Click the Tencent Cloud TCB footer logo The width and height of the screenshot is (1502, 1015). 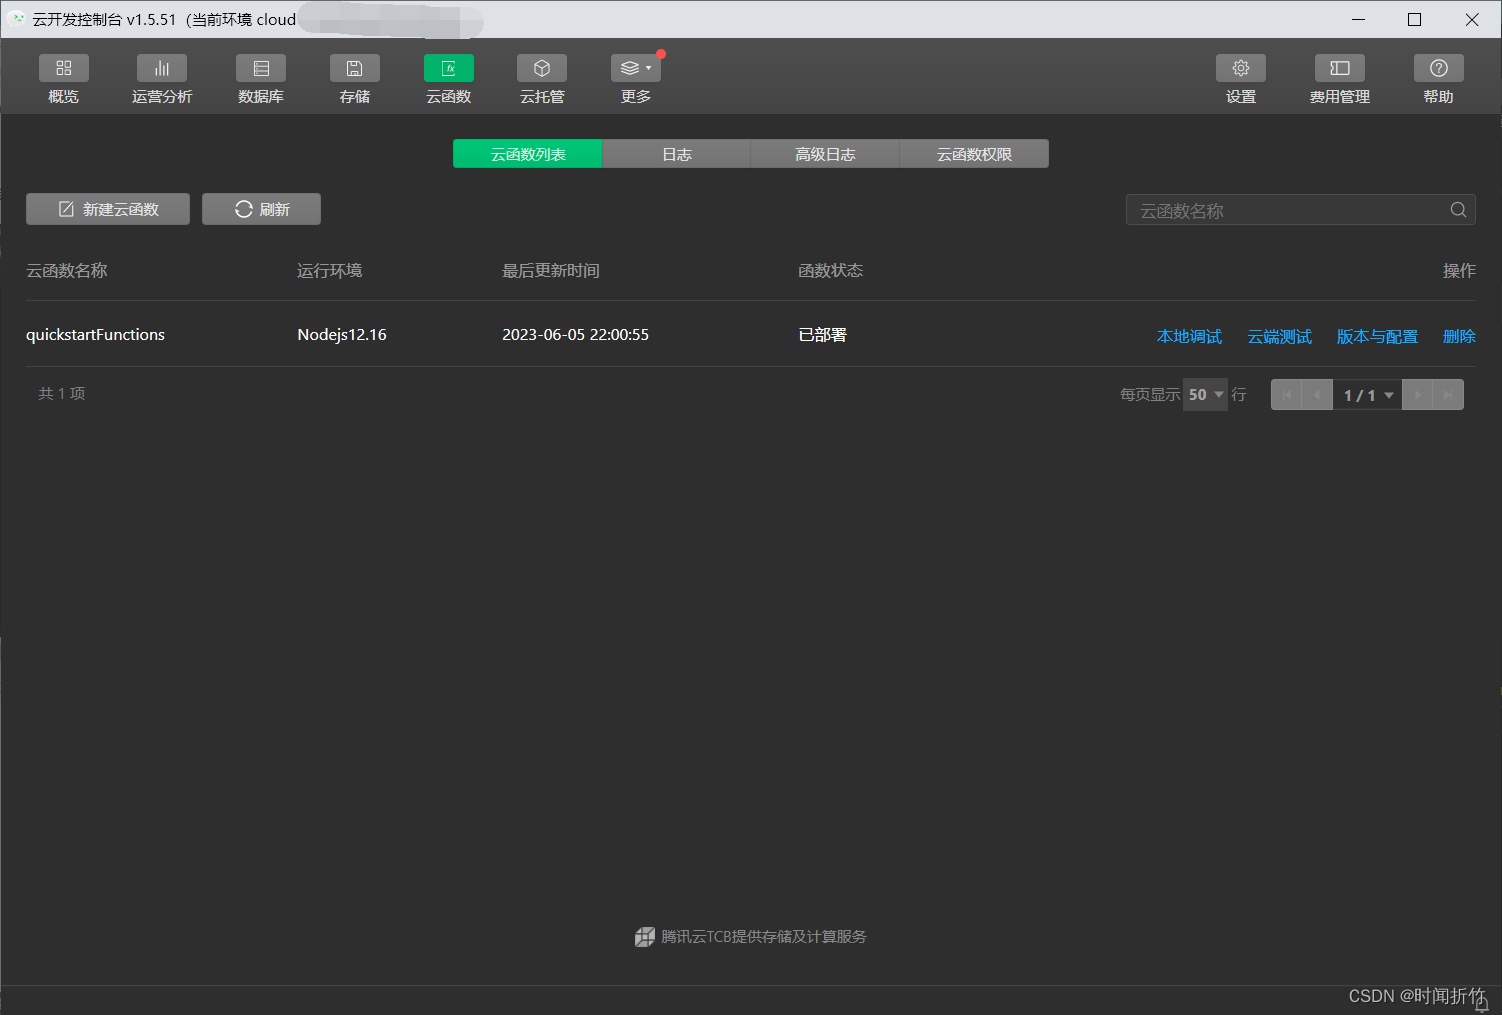(645, 937)
